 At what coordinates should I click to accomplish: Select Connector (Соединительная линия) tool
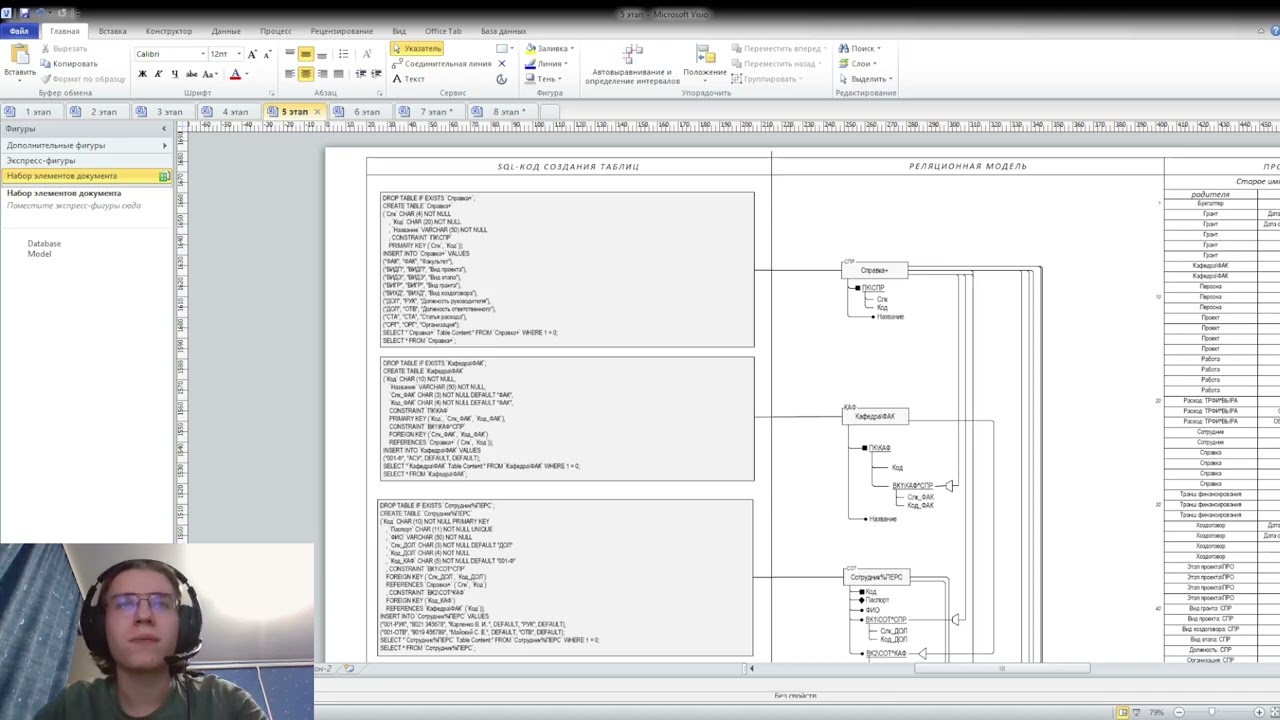point(442,64)
